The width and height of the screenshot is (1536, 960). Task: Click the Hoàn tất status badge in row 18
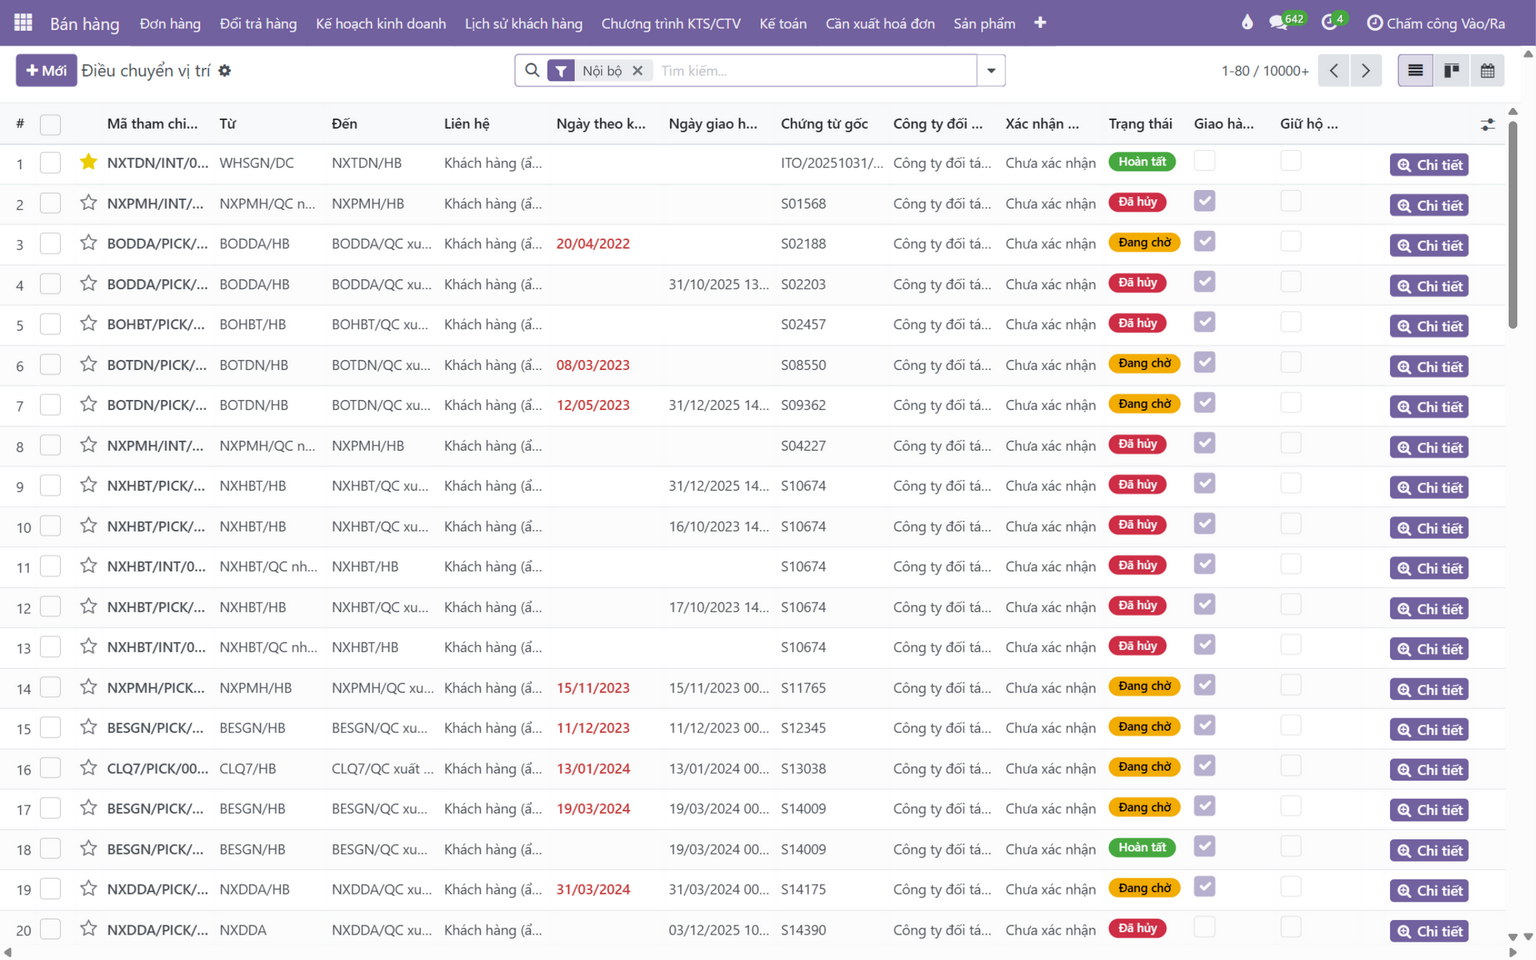pyautogui.click(x=1142, y=848)
